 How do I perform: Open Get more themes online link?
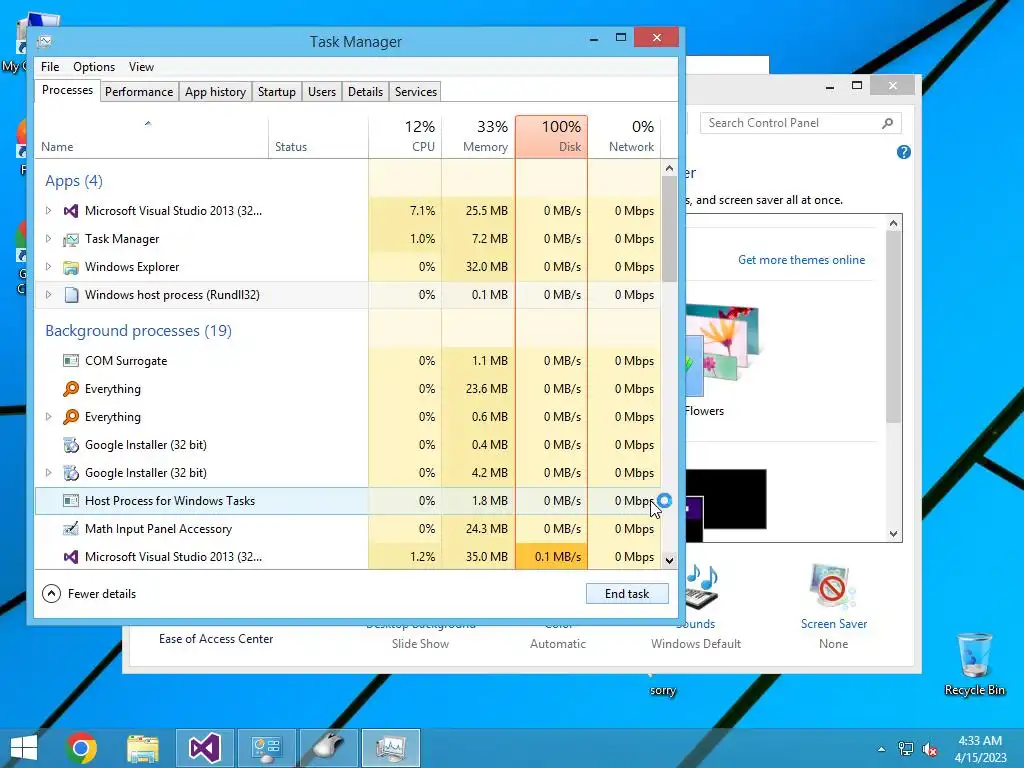click(x=801, y=260)
